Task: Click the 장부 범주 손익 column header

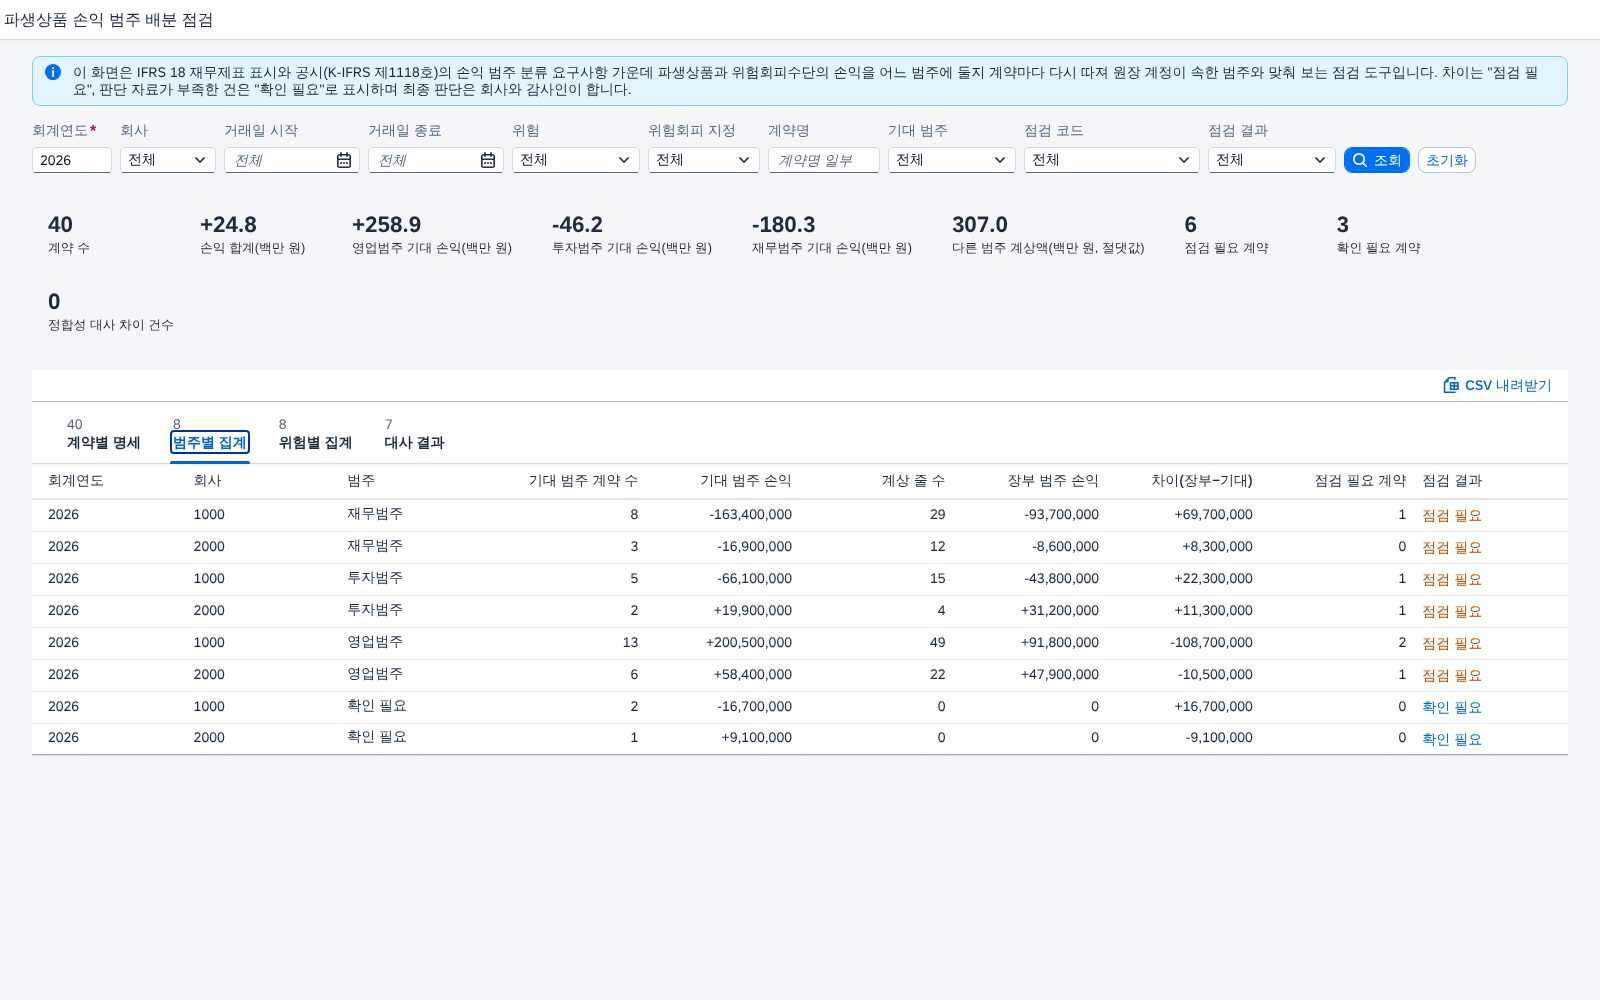Action: (1053, 481)
